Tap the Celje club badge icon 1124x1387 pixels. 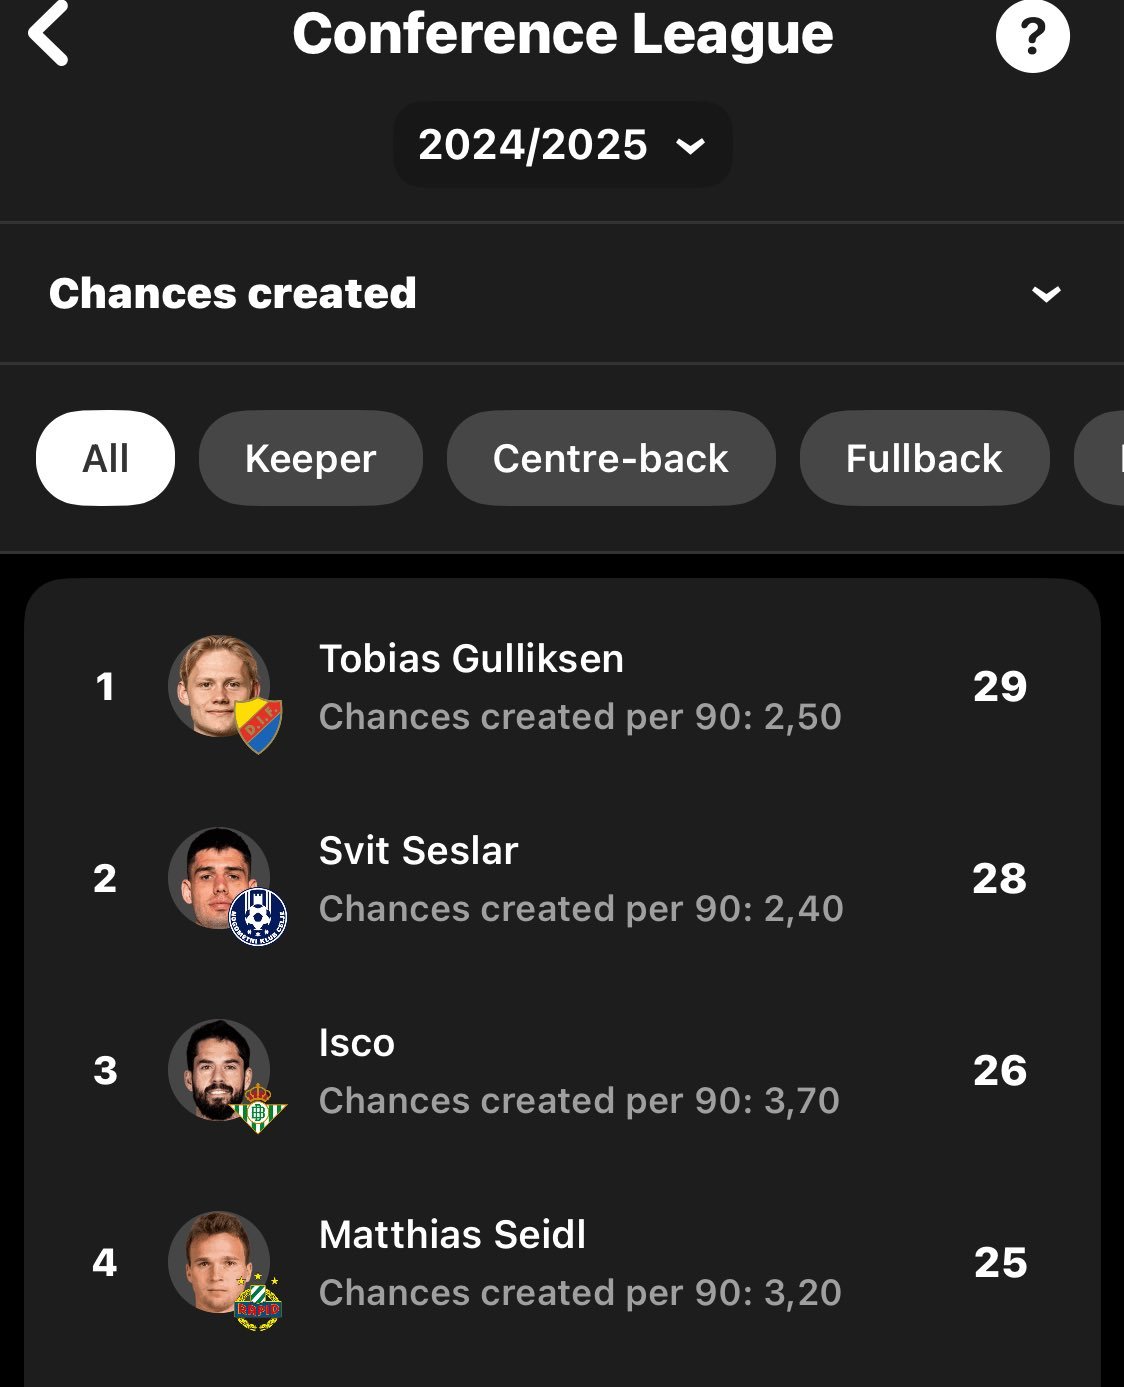click(x=259, y=917)
